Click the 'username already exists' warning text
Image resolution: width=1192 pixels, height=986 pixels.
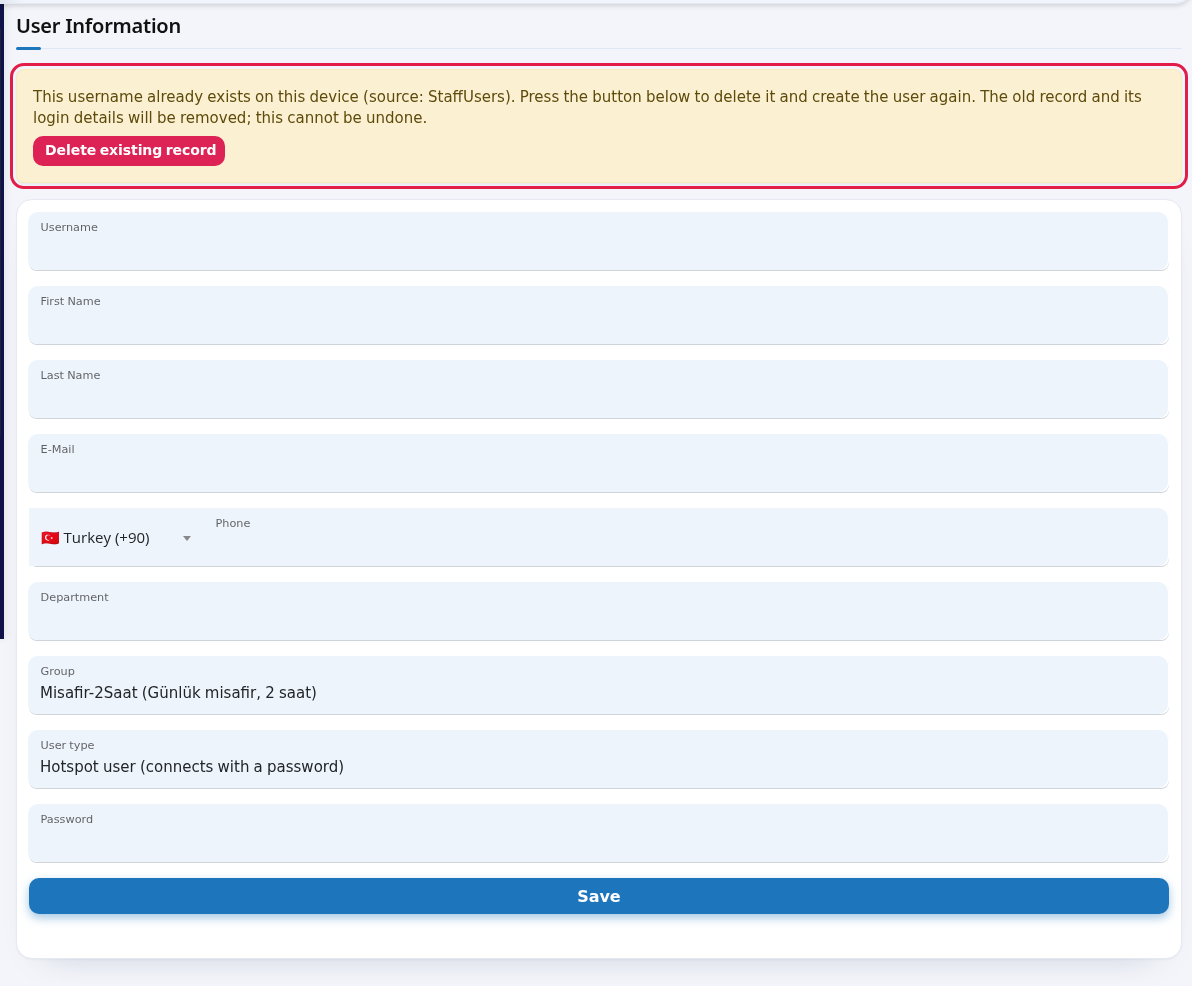point(587,107)
